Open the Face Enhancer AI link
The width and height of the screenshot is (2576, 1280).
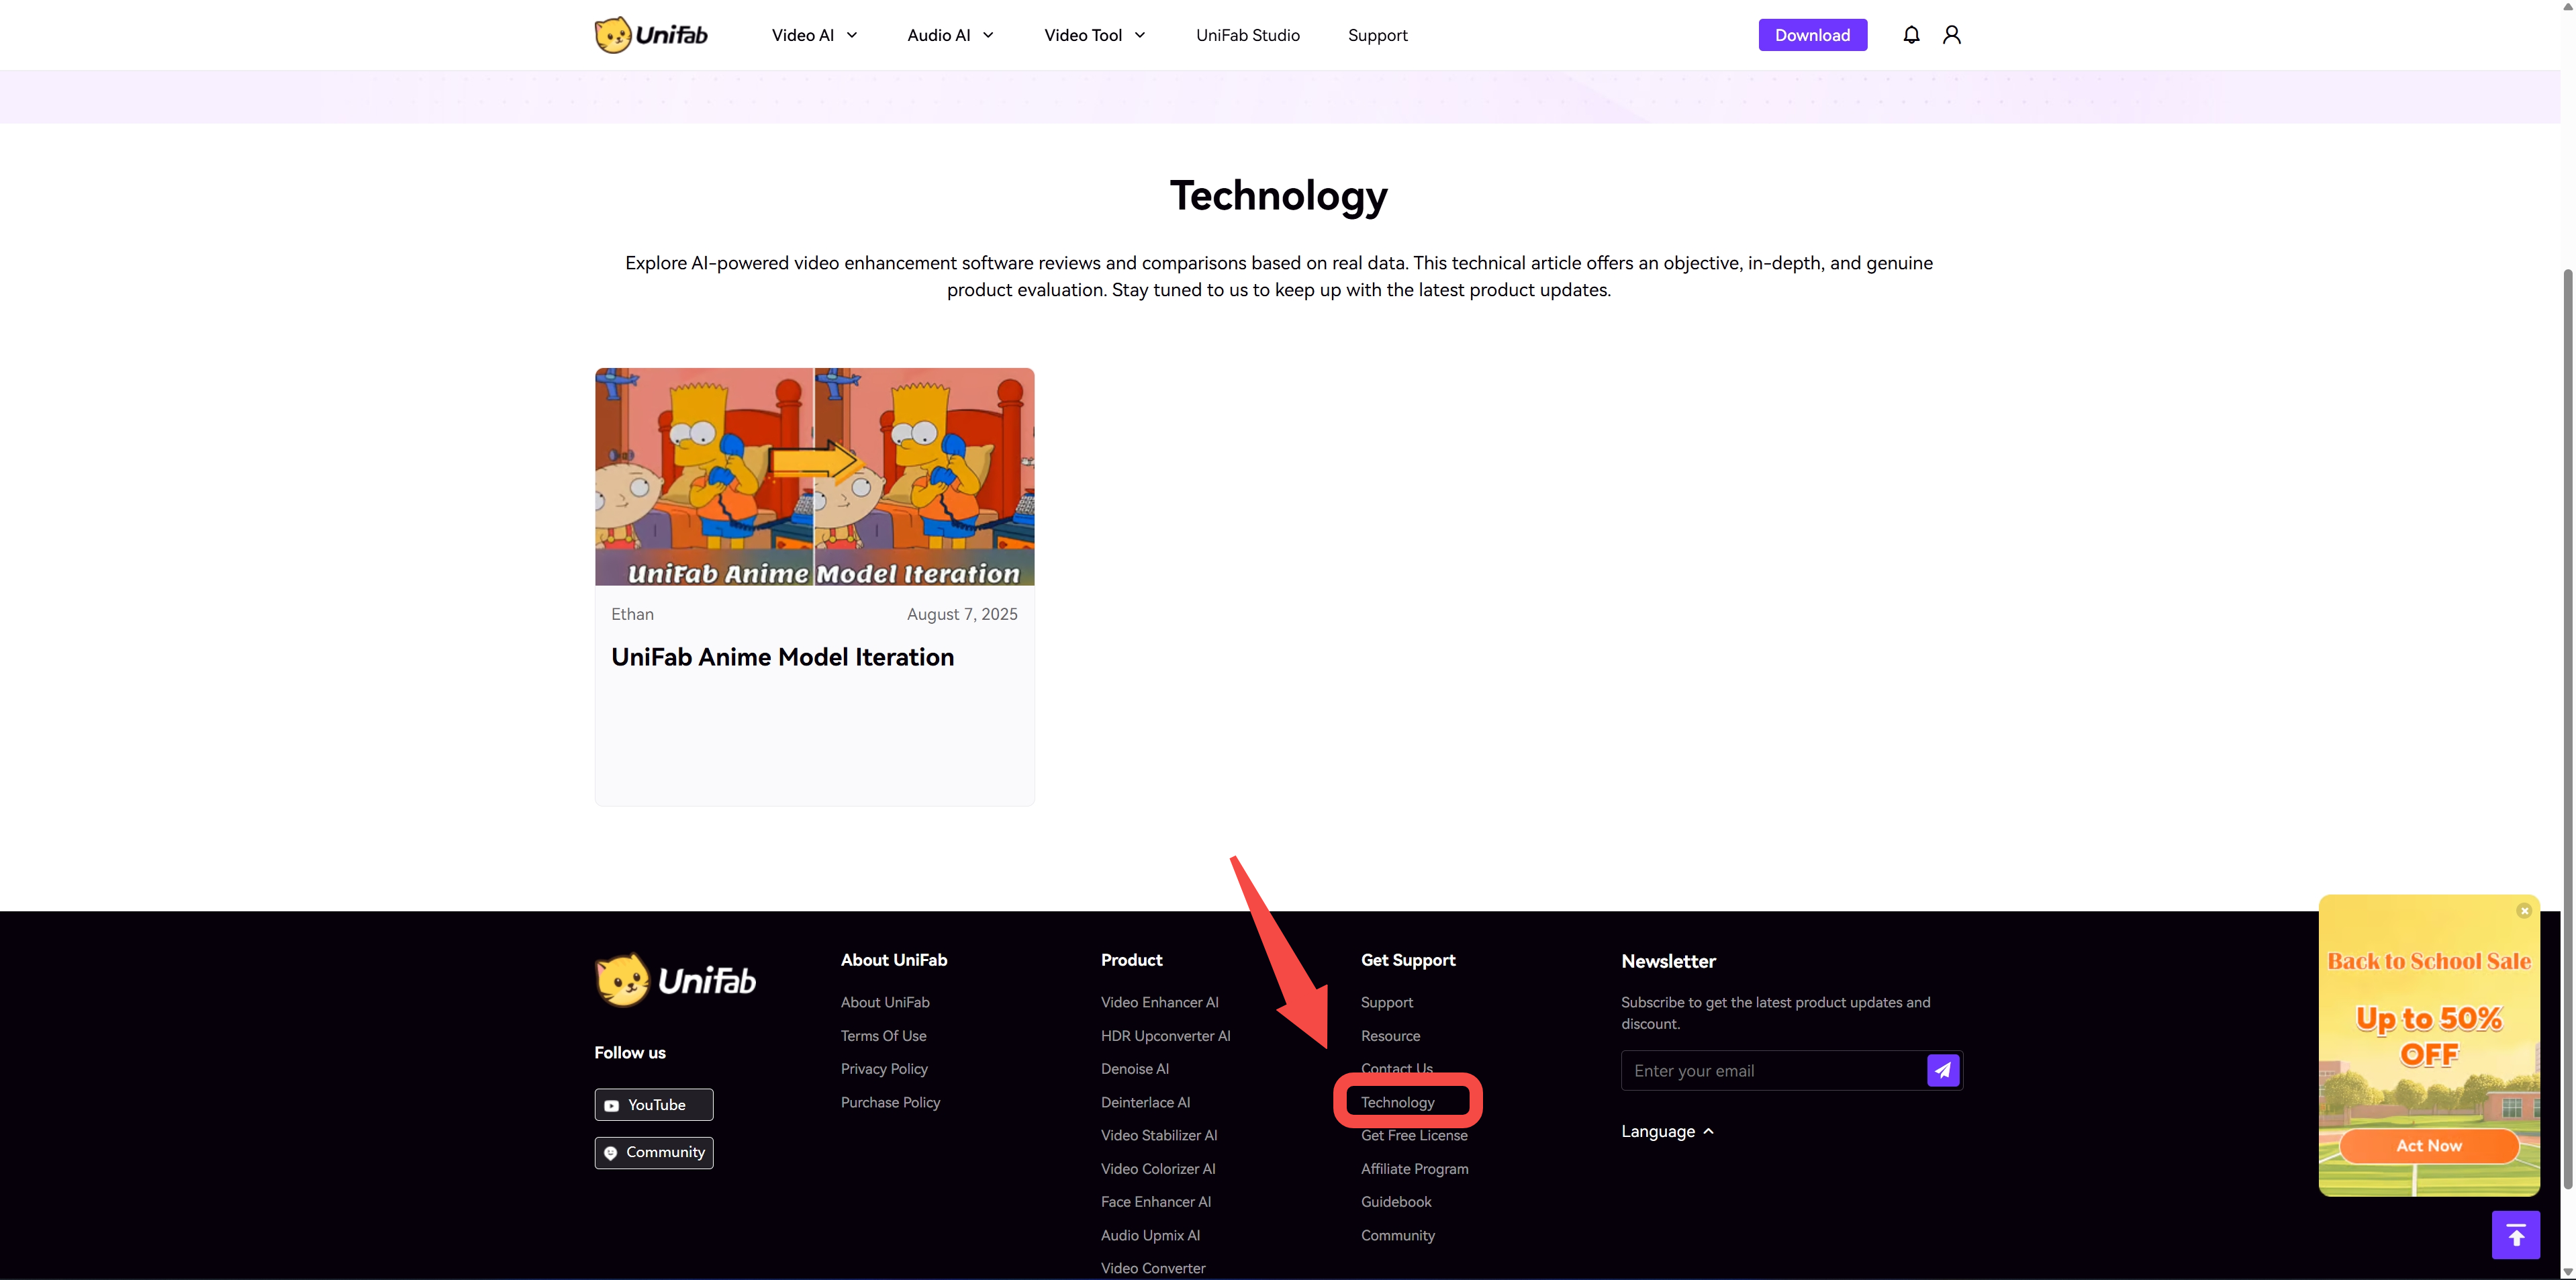coord(1155,1202)
